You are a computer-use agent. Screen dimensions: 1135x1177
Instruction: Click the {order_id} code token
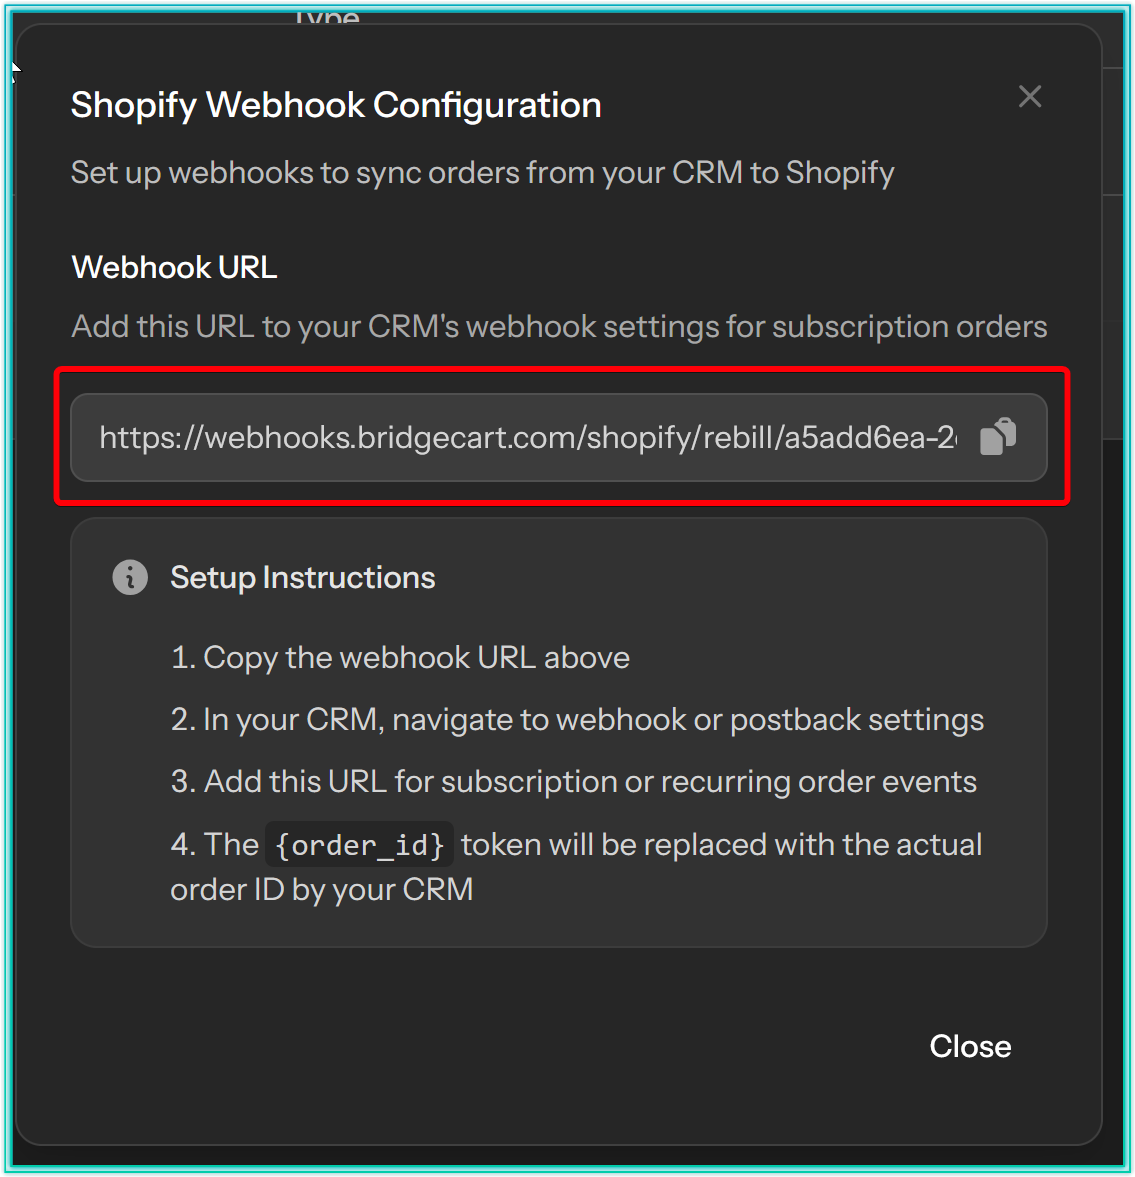(x=359, y=845)
